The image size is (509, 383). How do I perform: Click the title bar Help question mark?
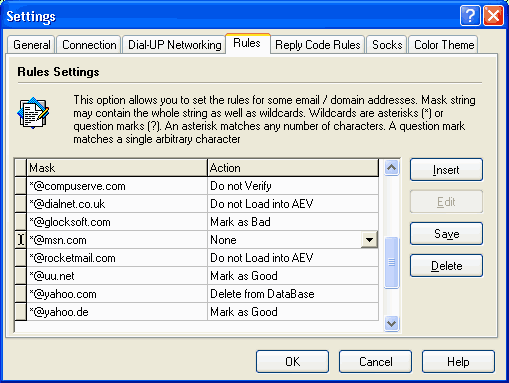click(470, 15)
